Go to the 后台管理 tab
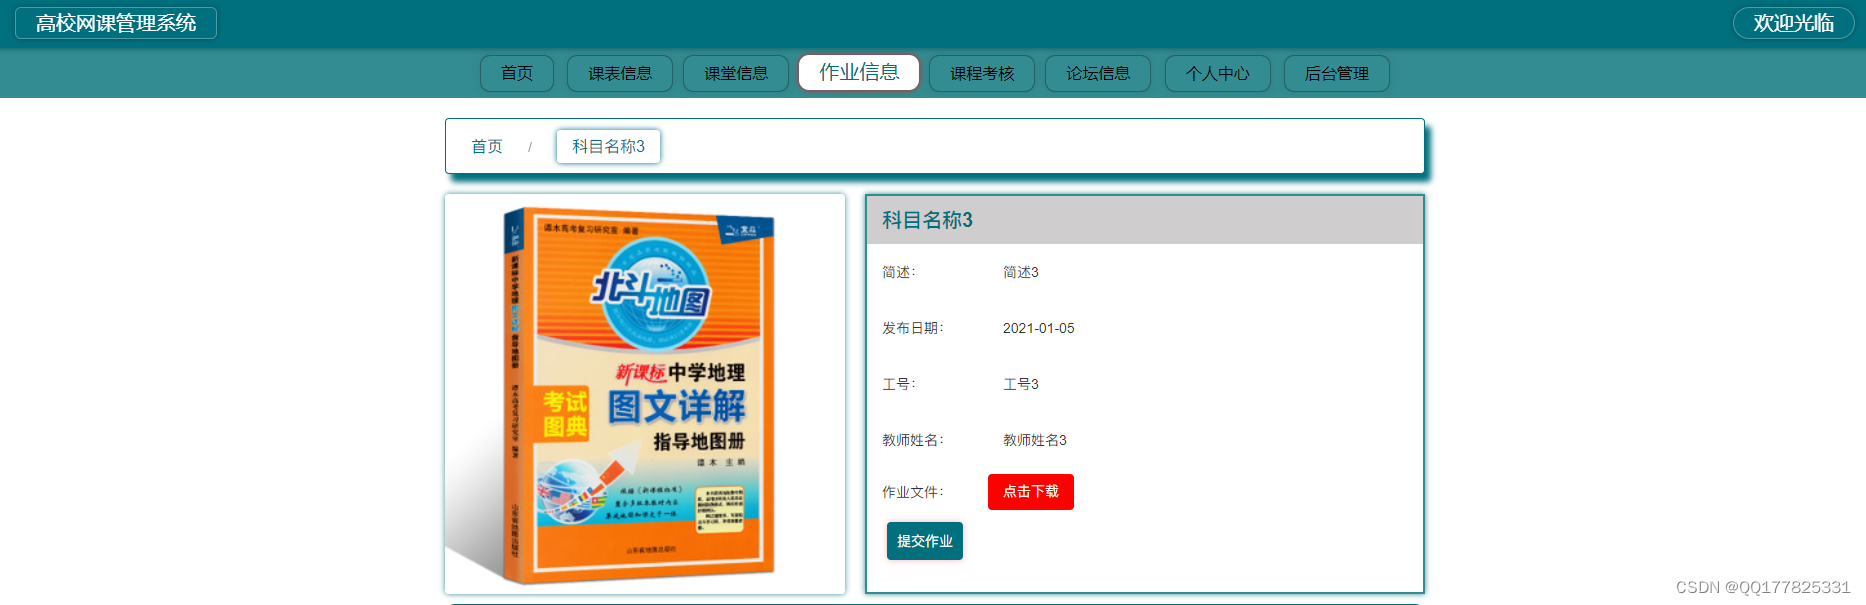Viewport: 1866px width, 605px height. [x=1337, y=73]
